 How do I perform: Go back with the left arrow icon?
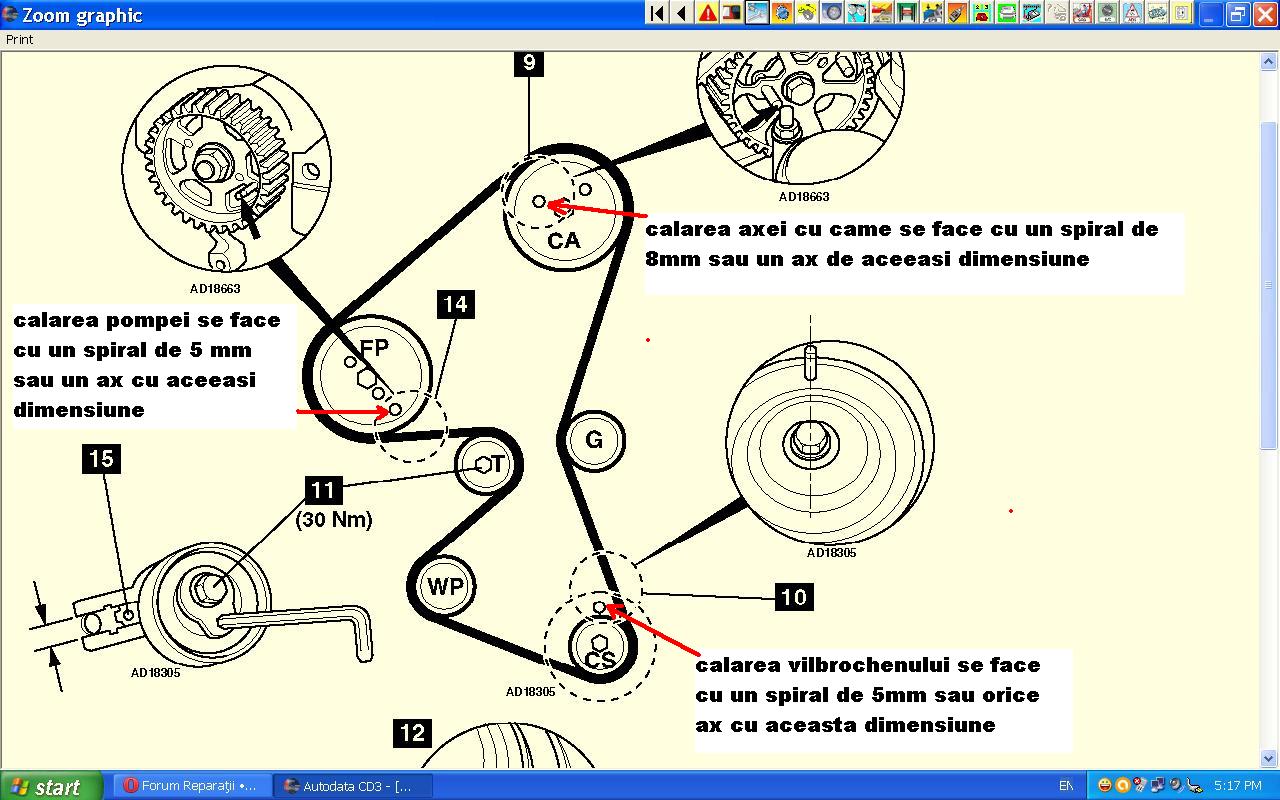click(x=682, y=13)
